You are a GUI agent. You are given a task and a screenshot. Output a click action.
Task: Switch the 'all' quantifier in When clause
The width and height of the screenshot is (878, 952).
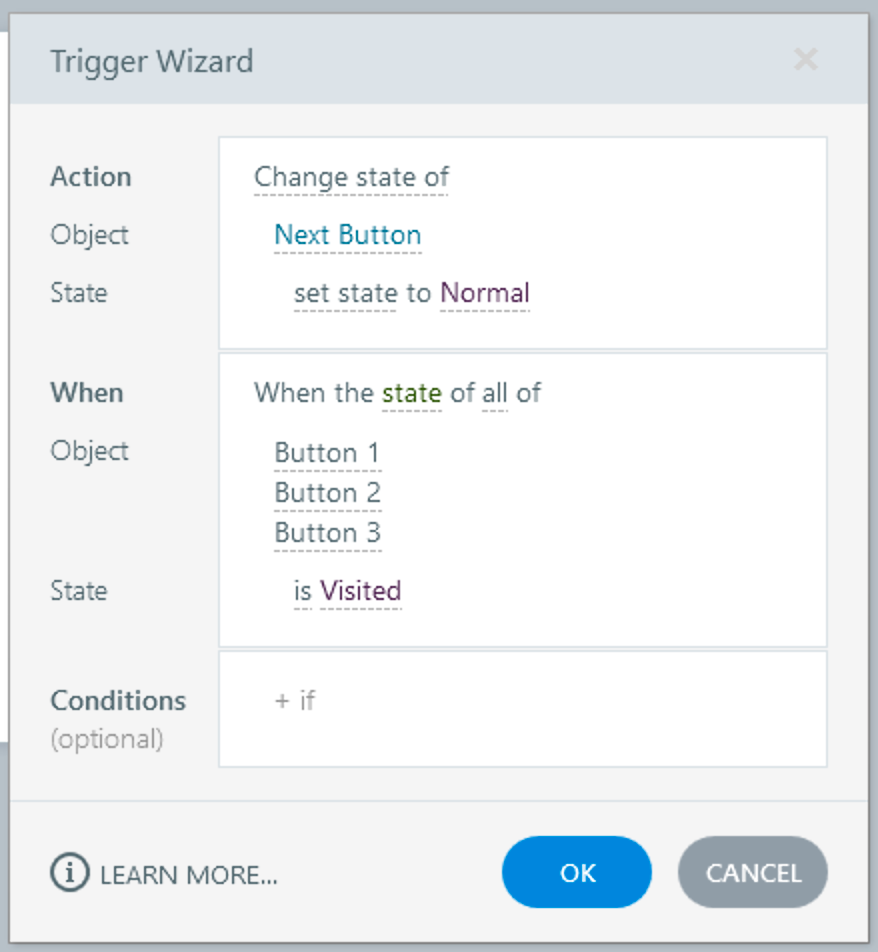pyautogui.click(x=494, y=392)
